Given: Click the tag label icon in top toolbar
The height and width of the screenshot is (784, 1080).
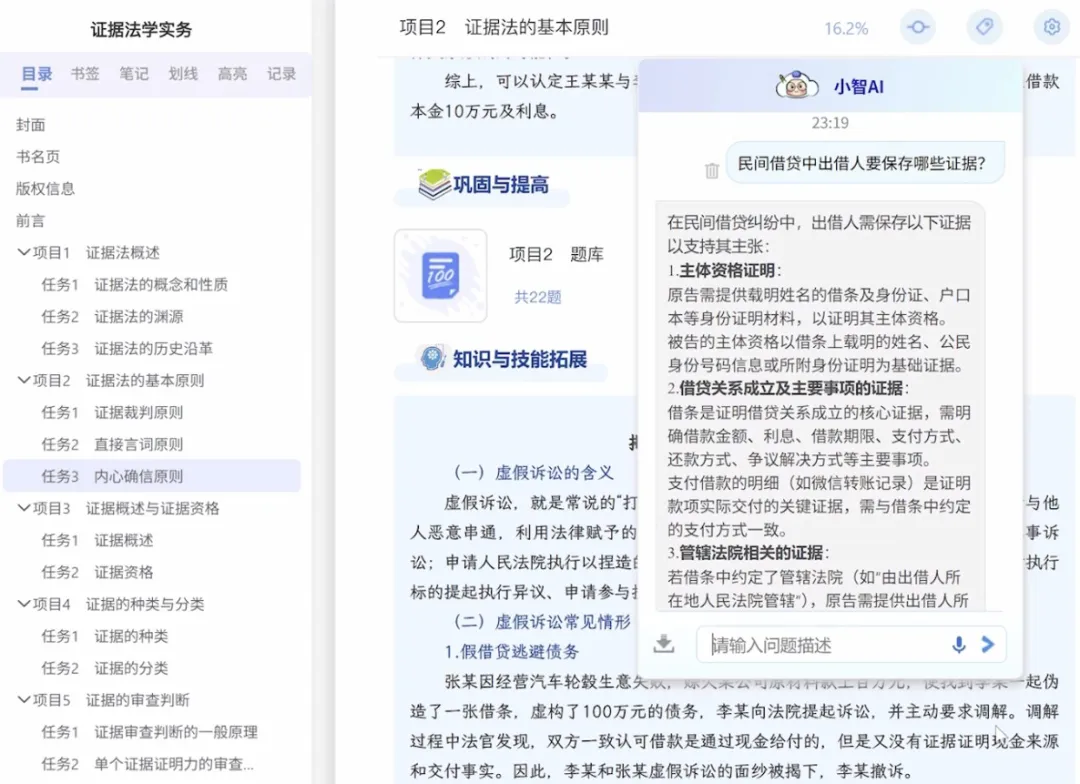Looking at the screenshot, I should (984, 28).
